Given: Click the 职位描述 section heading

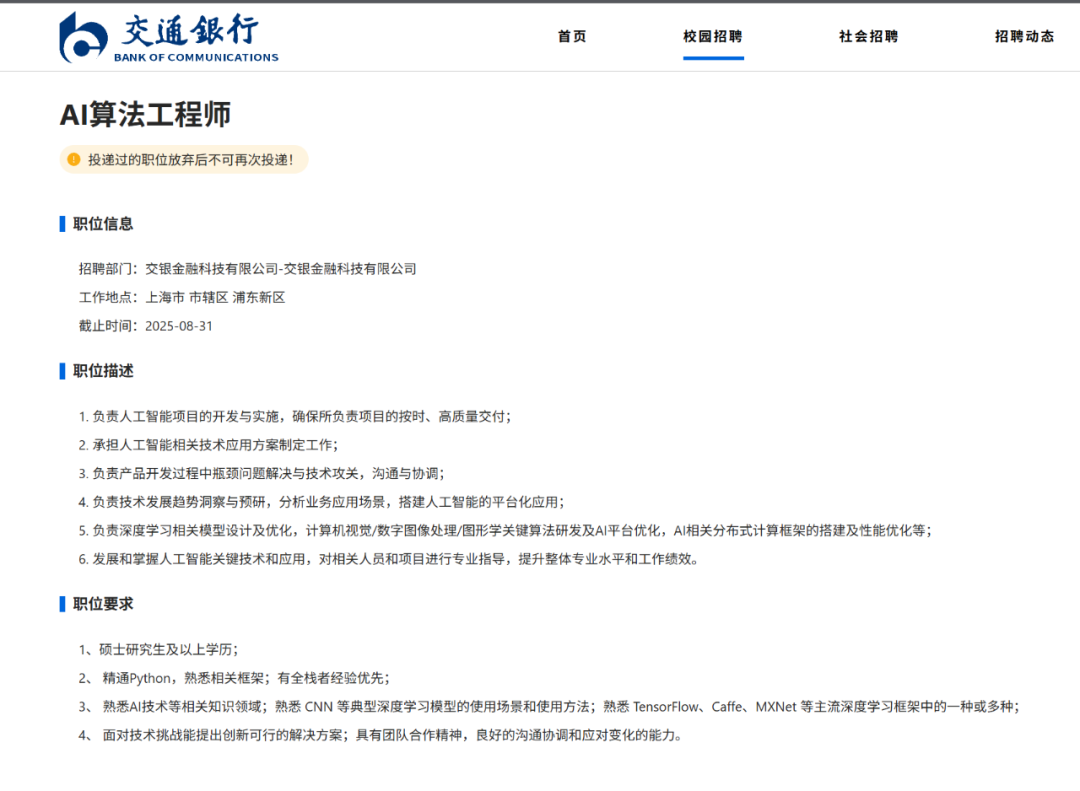Looking at the screenshot, I should [x=103, y=371].
